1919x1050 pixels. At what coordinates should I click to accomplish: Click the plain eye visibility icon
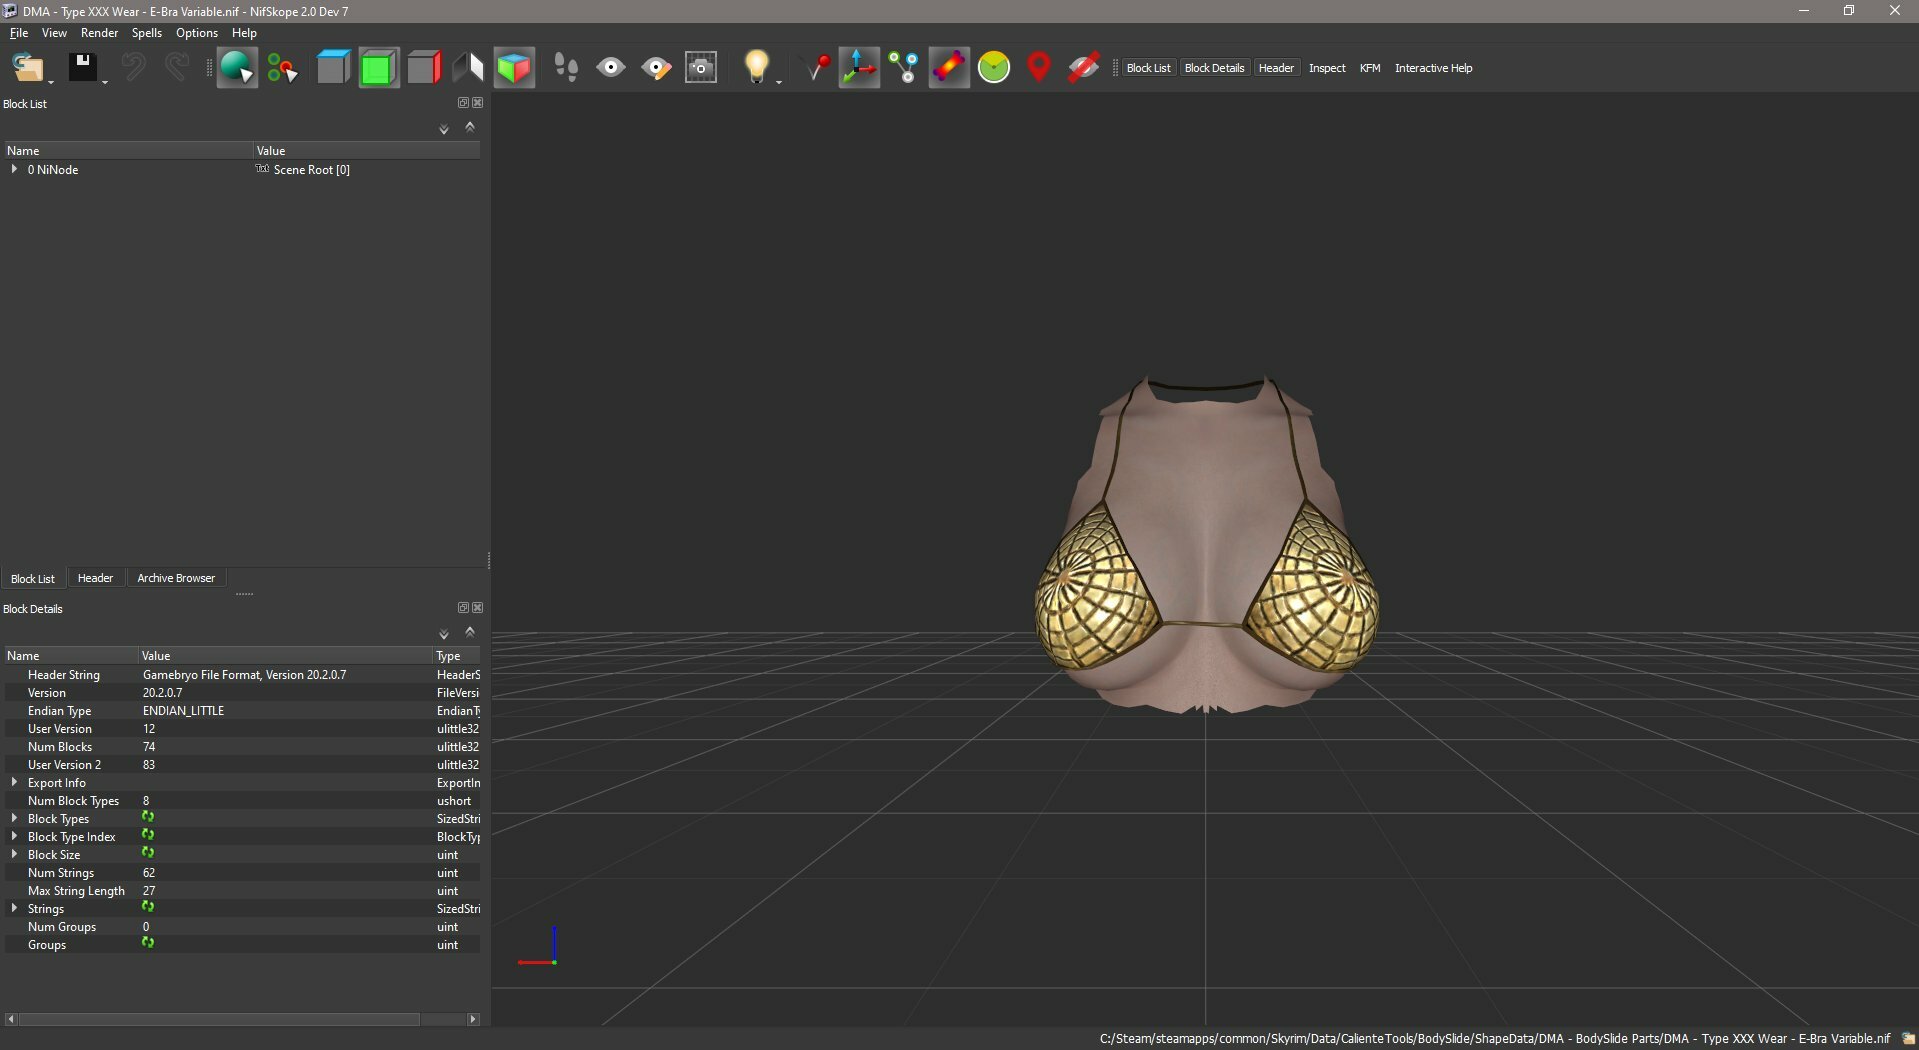tap(611, 68)
